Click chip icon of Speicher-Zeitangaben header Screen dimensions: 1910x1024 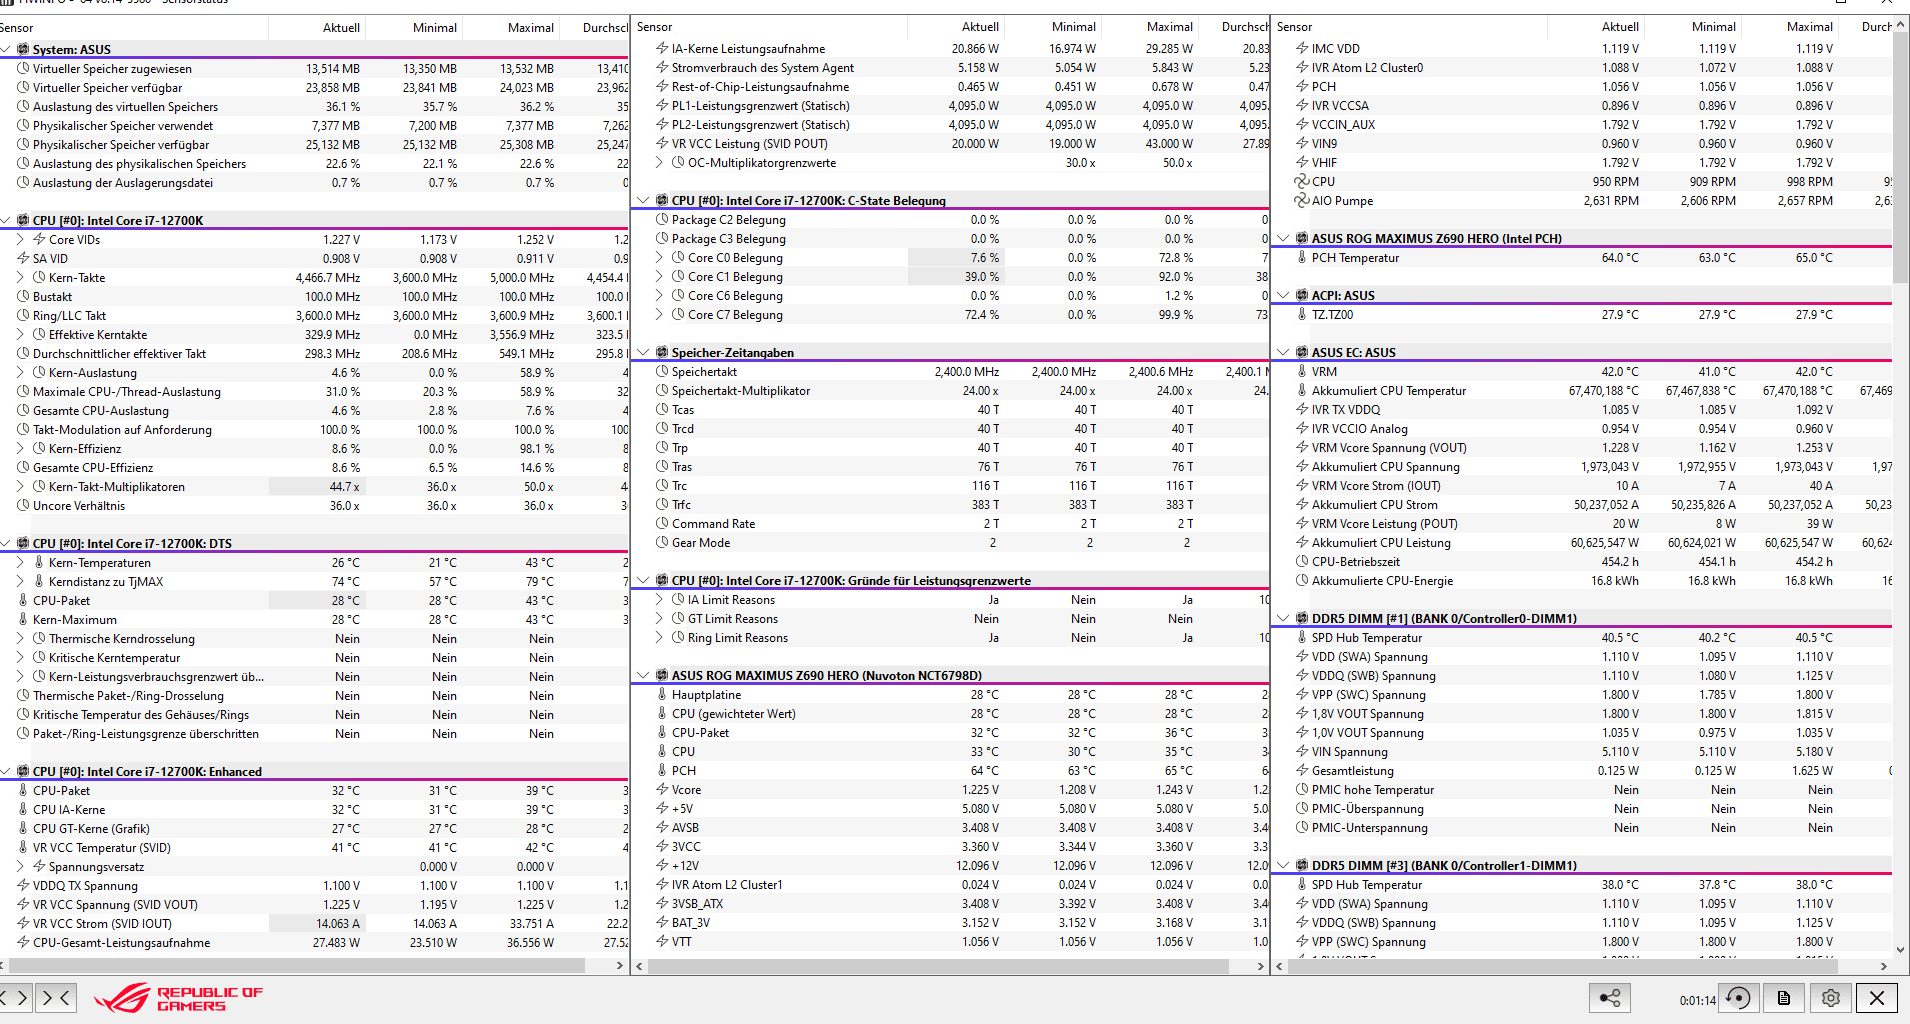pos(662,352)
